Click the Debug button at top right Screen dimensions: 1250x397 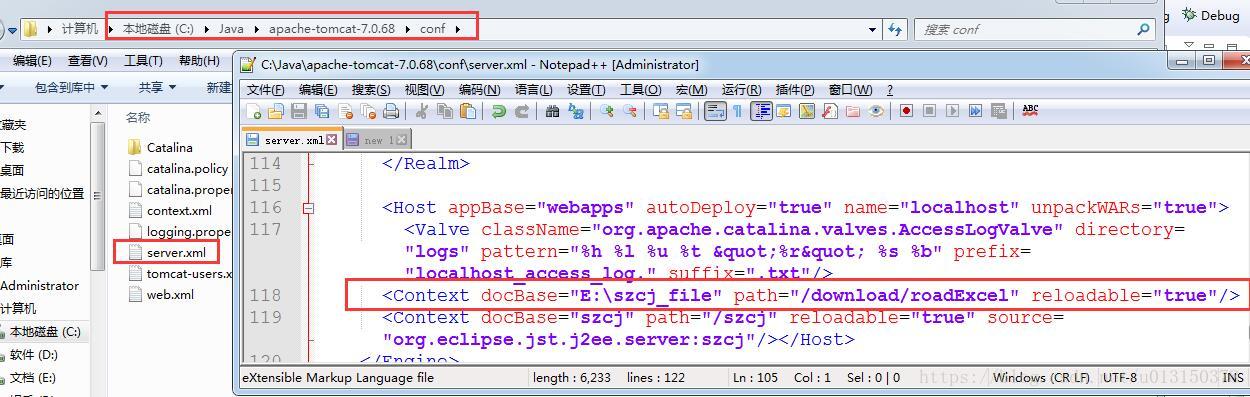coord(1211,15)
